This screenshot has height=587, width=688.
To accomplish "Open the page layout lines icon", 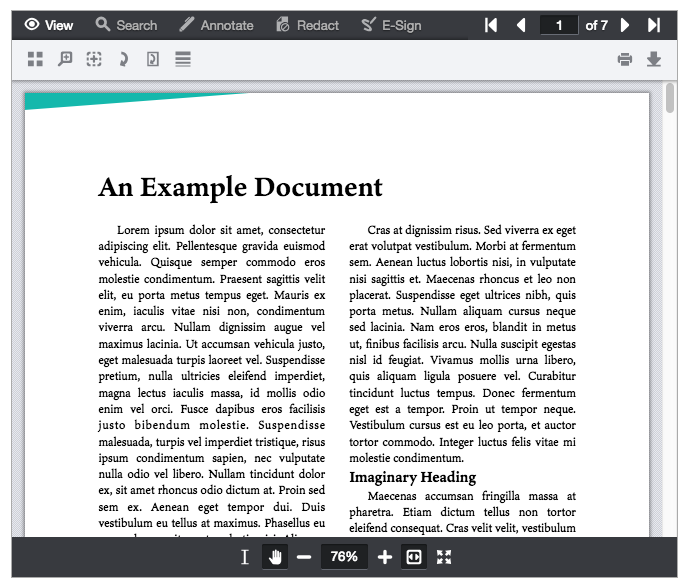I will point(183,60).
